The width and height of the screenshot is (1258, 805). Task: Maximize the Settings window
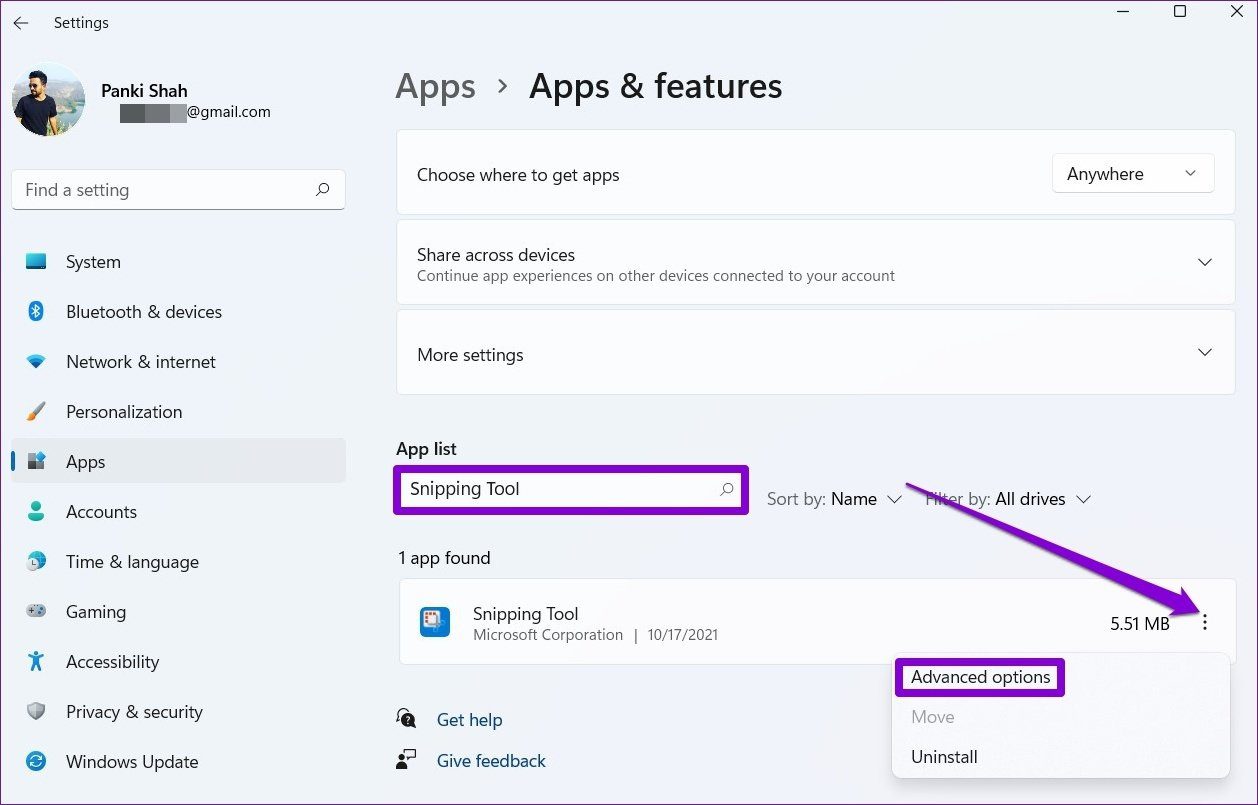click(x=1180, y=12)
